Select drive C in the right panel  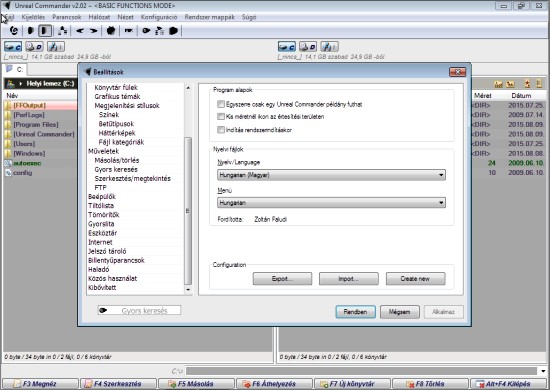pos(287,47)
